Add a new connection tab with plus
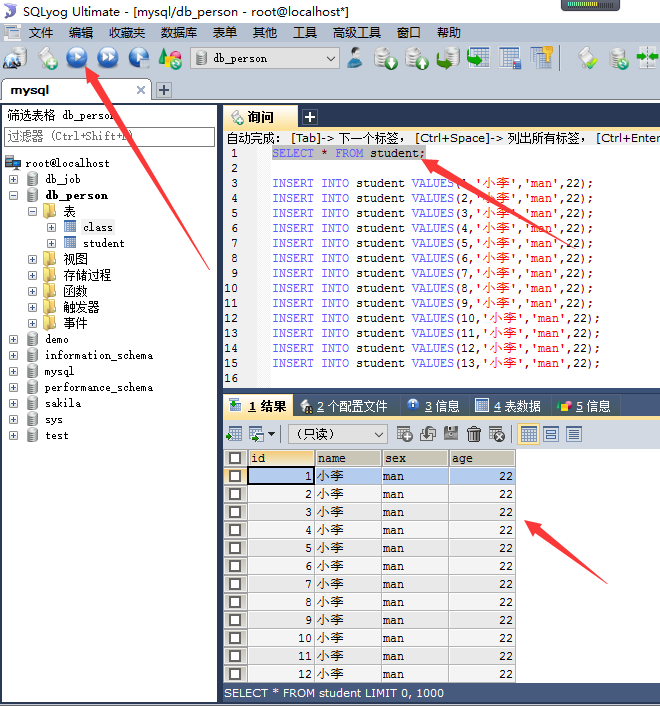The width and height of the screenshot is (660, 706). pos(164,90)
